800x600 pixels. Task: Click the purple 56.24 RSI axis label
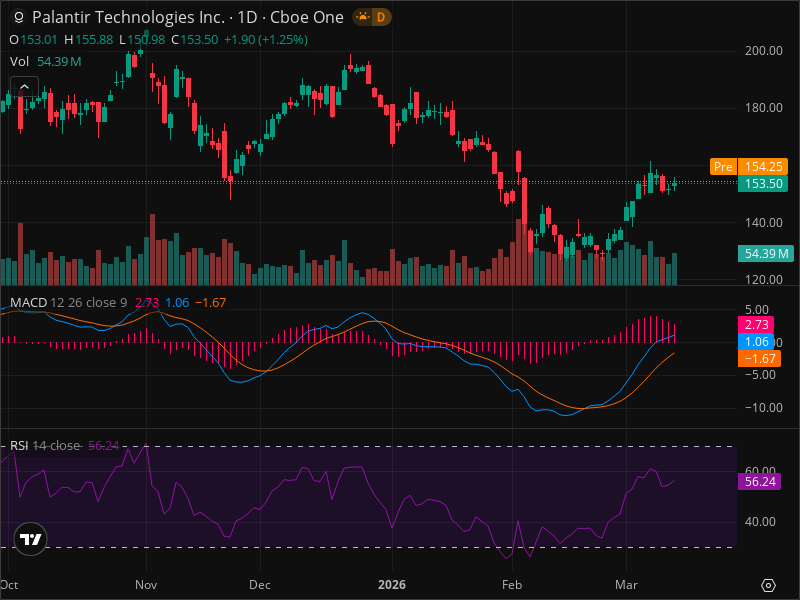click(x=759, y=482)
